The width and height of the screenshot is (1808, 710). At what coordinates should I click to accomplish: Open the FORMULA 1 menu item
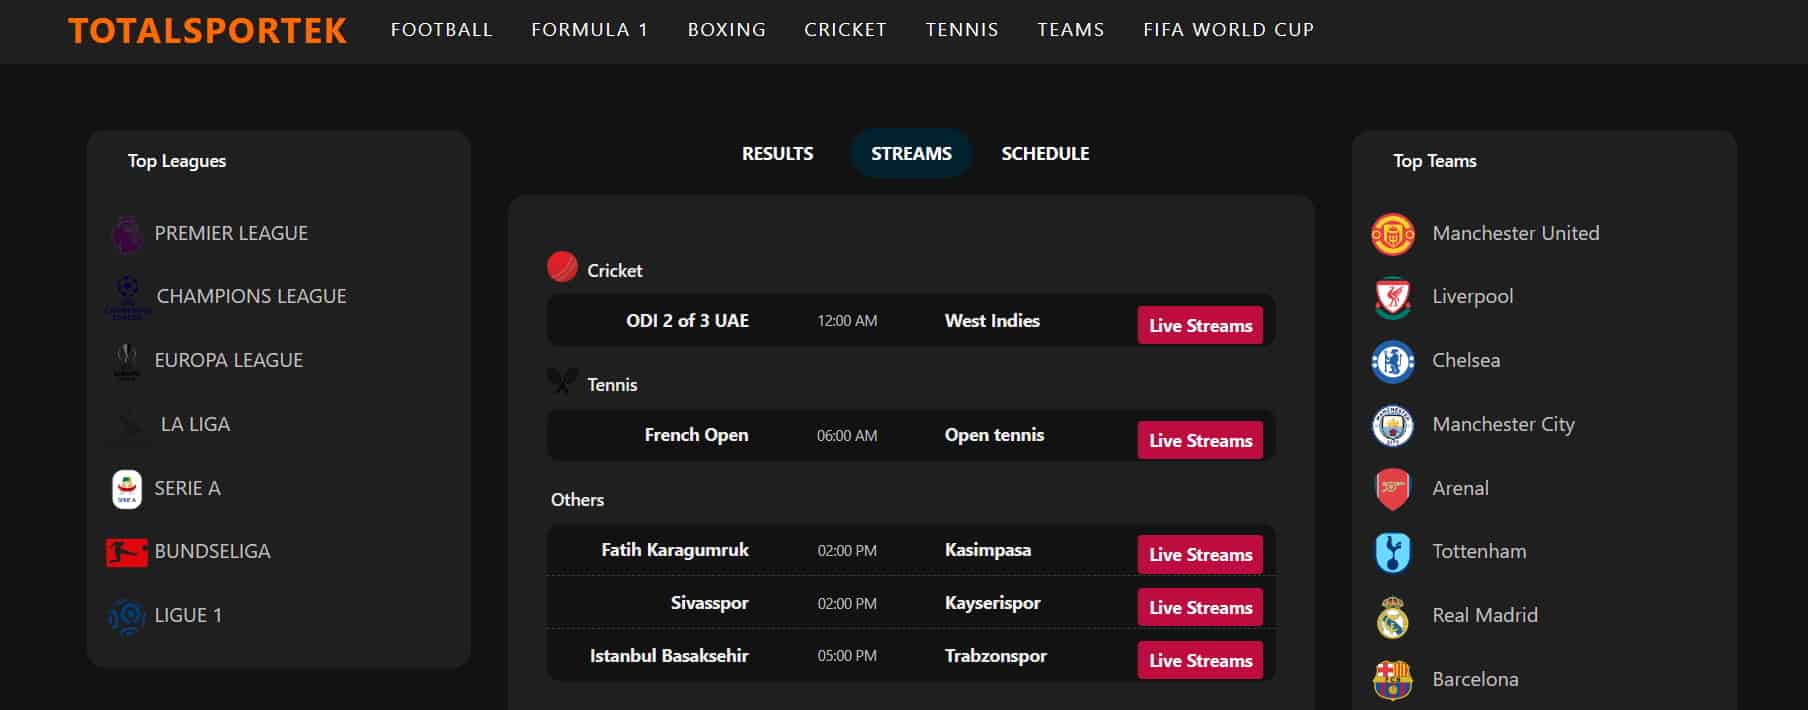(590, 30)
